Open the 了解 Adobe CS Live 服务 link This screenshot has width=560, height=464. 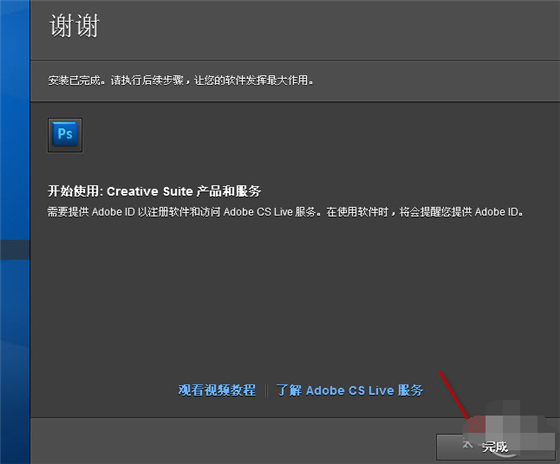pyautogui.click(x=350, y=390)
